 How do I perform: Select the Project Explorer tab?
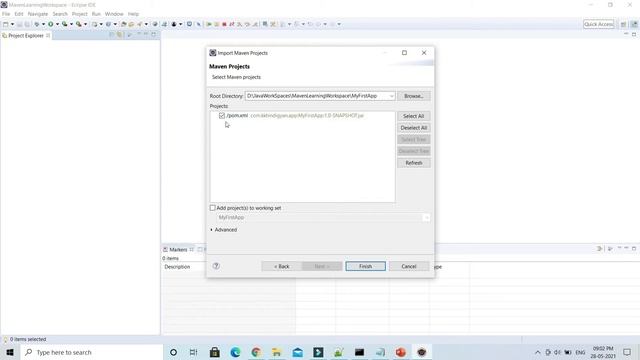[x=26, y=36]
